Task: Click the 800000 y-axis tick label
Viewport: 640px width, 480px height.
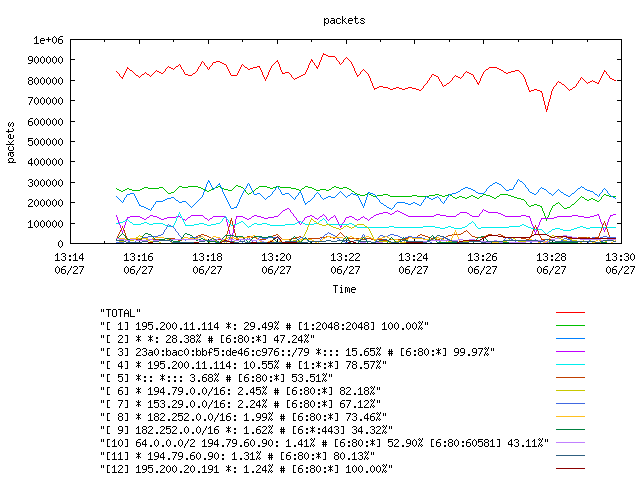Action: click(46, 81)
